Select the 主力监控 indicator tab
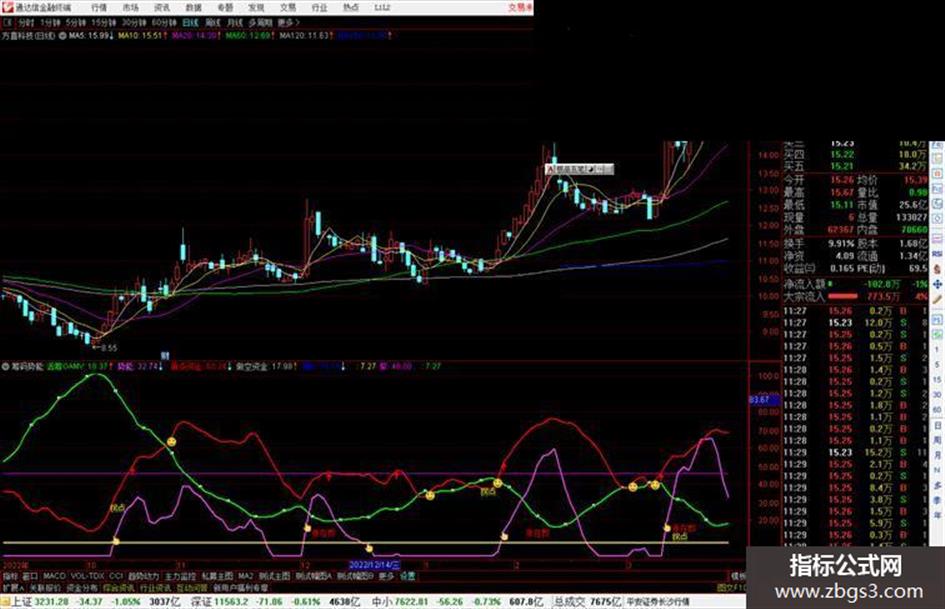This screenshot has height=609, width=945. (180, 576)
